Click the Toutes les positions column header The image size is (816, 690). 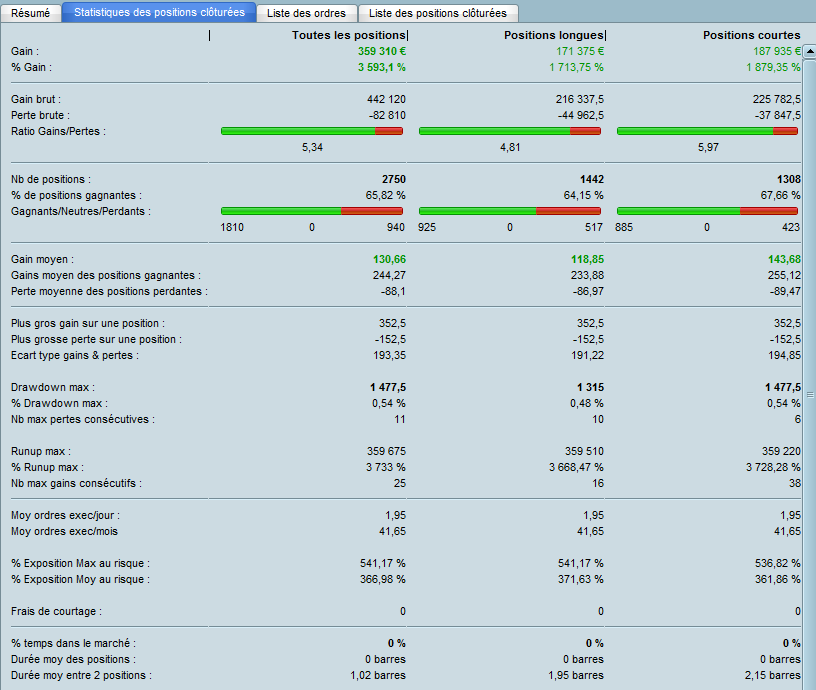348,35
